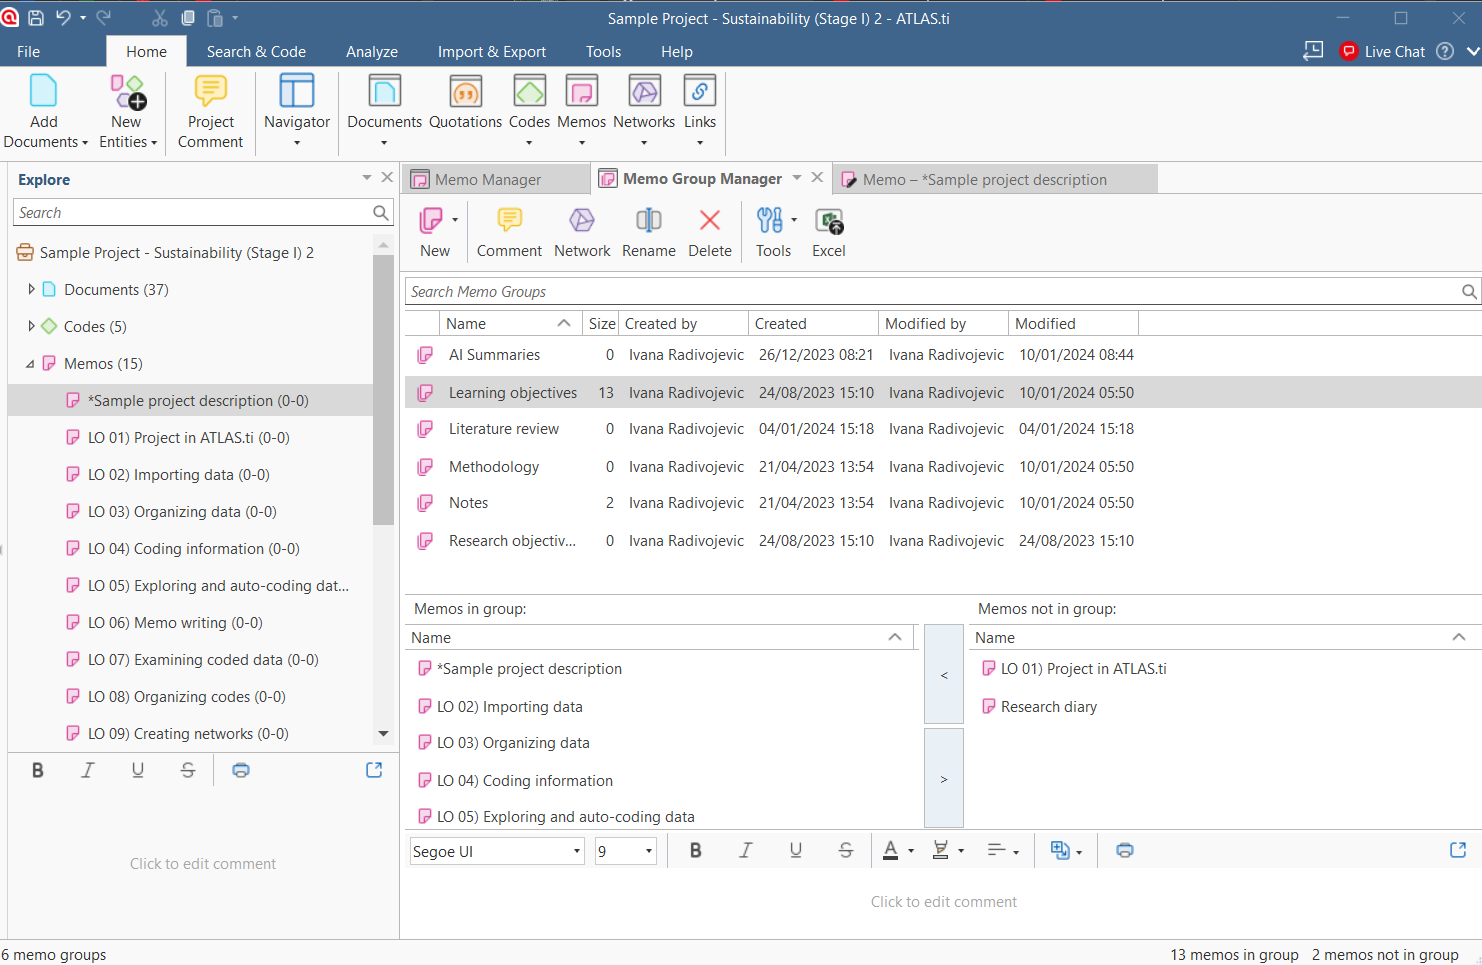Toggle bold in the group comment editor

pos(696,850)
